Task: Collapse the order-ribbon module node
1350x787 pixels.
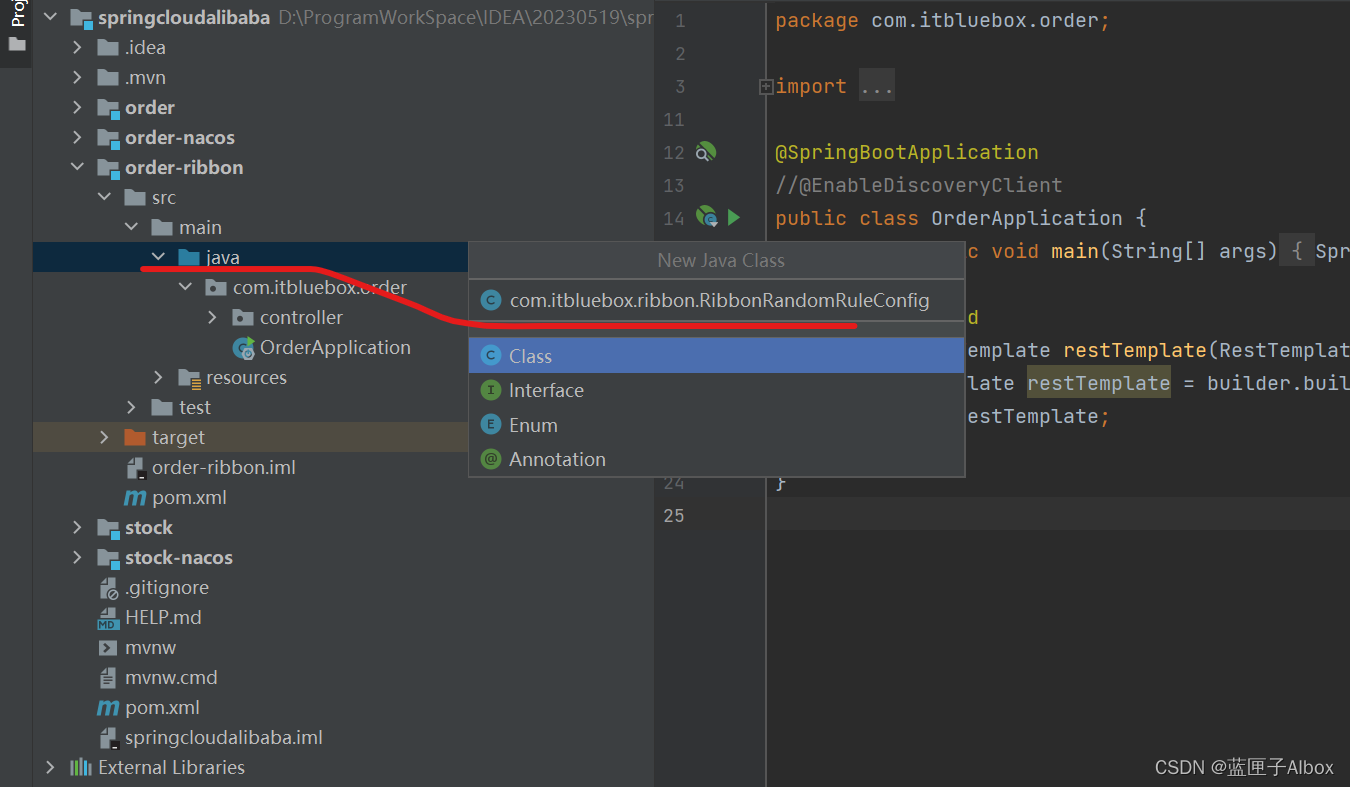Action: pos(78,168)
